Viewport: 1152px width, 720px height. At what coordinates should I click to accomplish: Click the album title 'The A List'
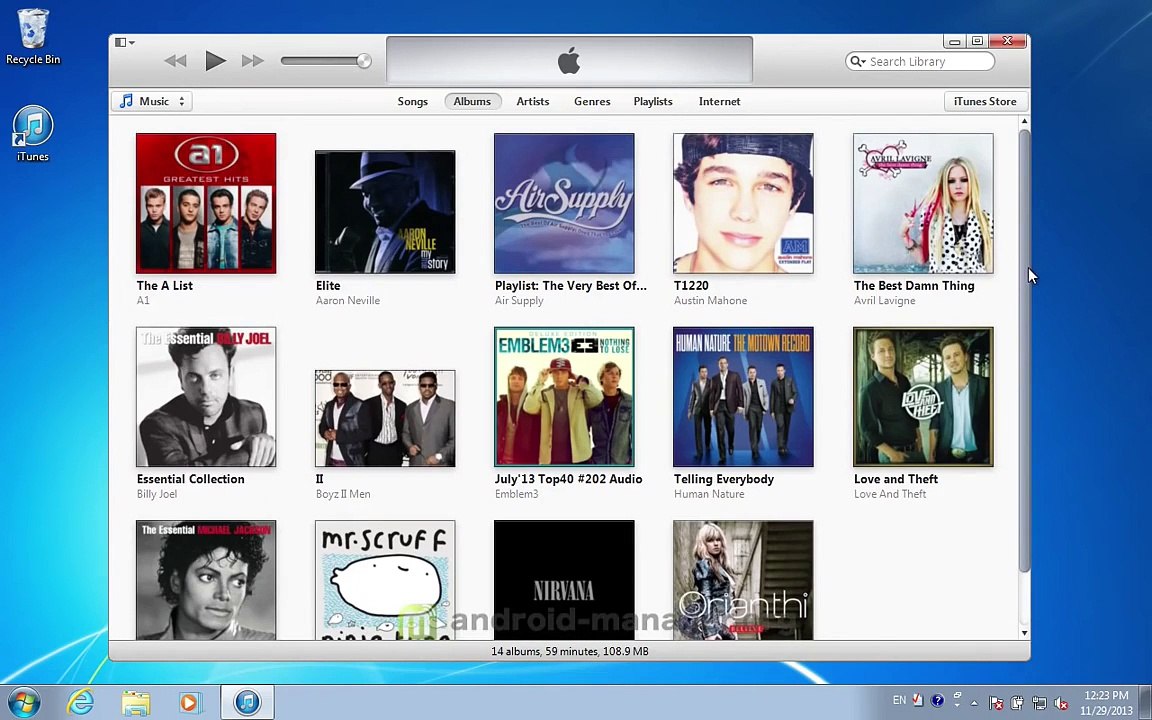click(165, 286)
